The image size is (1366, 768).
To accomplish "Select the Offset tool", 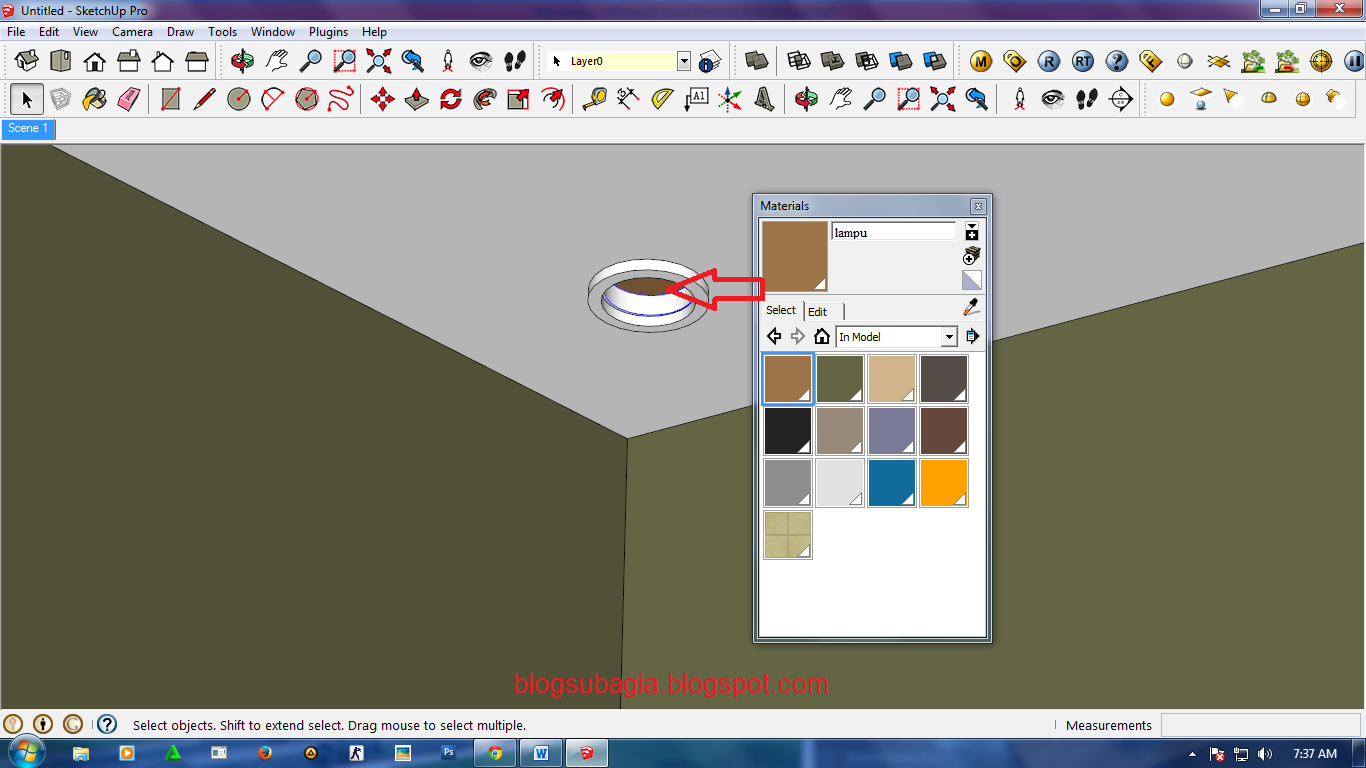I will (x=553, y=99).
